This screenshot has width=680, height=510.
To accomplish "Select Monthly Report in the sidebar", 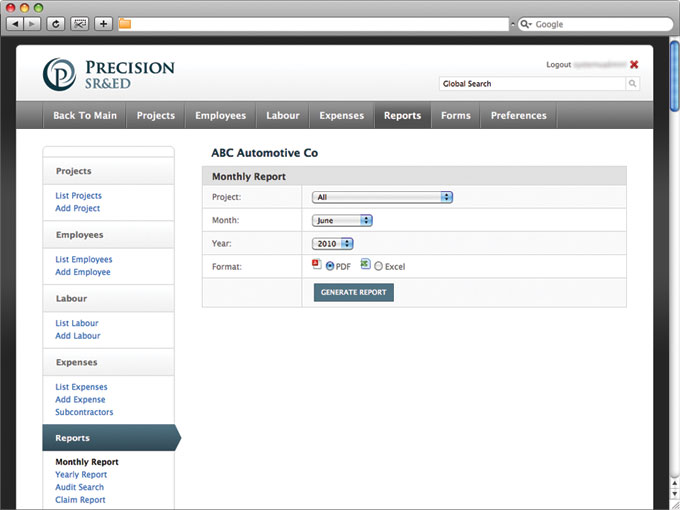I will [x=87, y=462].
